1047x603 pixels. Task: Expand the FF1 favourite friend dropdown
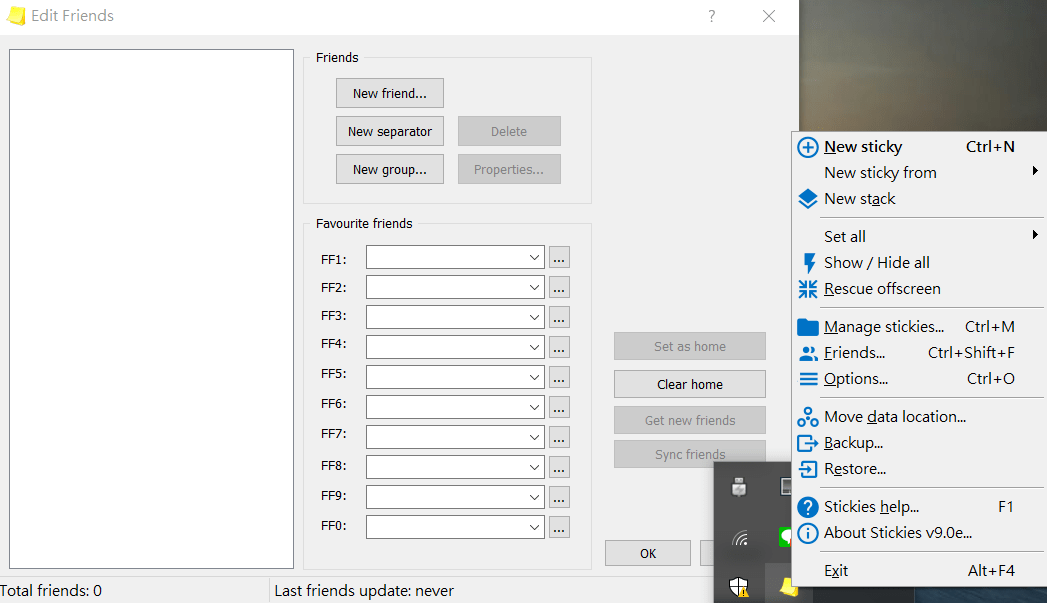534,258
